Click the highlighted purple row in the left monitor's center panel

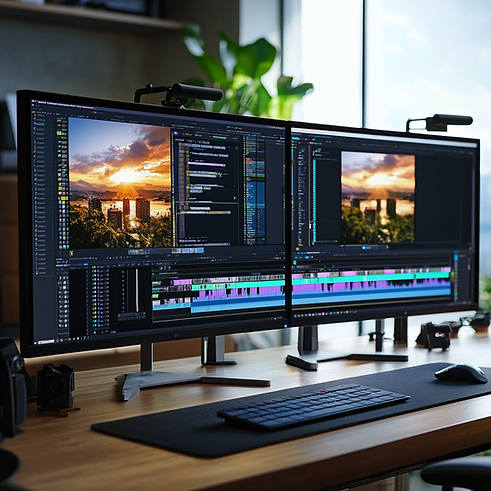coord(206,164)
